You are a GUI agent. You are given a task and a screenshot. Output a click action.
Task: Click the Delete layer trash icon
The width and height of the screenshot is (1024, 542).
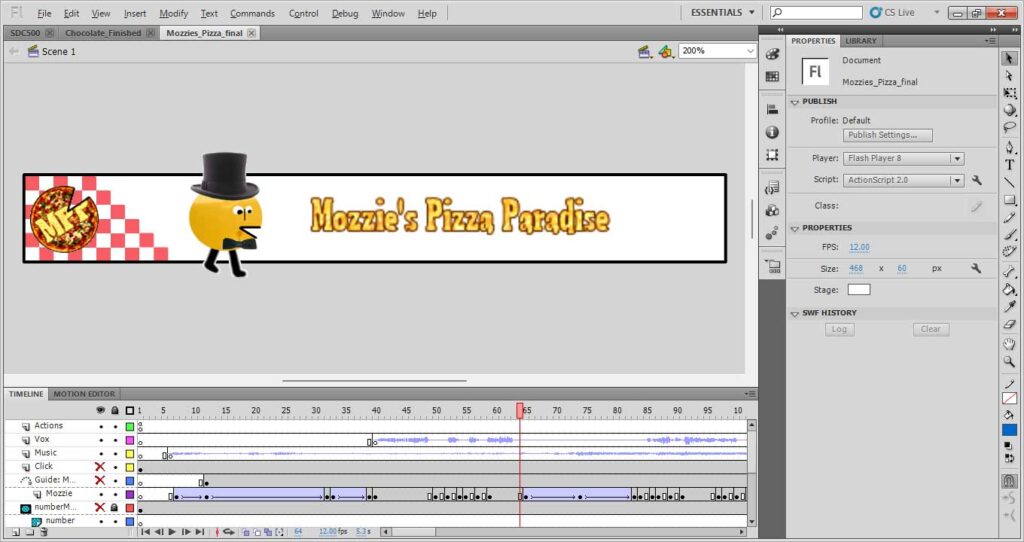(44, 532)
